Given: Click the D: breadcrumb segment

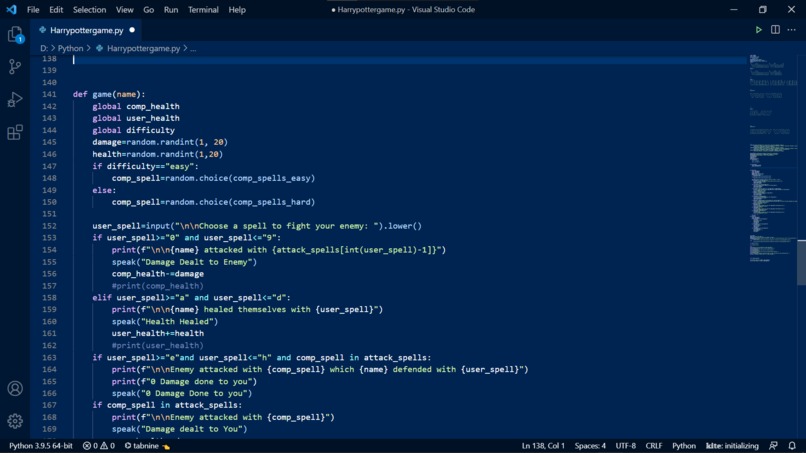Looking at the screenshot, I should click(44, 48).
